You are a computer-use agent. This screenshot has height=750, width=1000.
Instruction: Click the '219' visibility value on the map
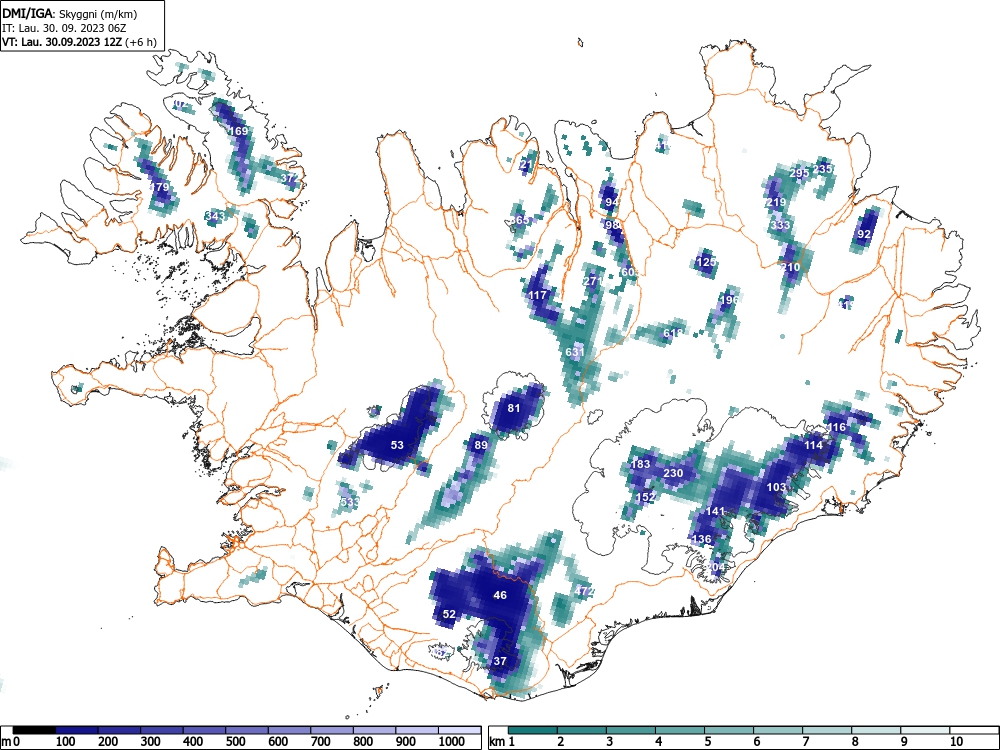776,202
